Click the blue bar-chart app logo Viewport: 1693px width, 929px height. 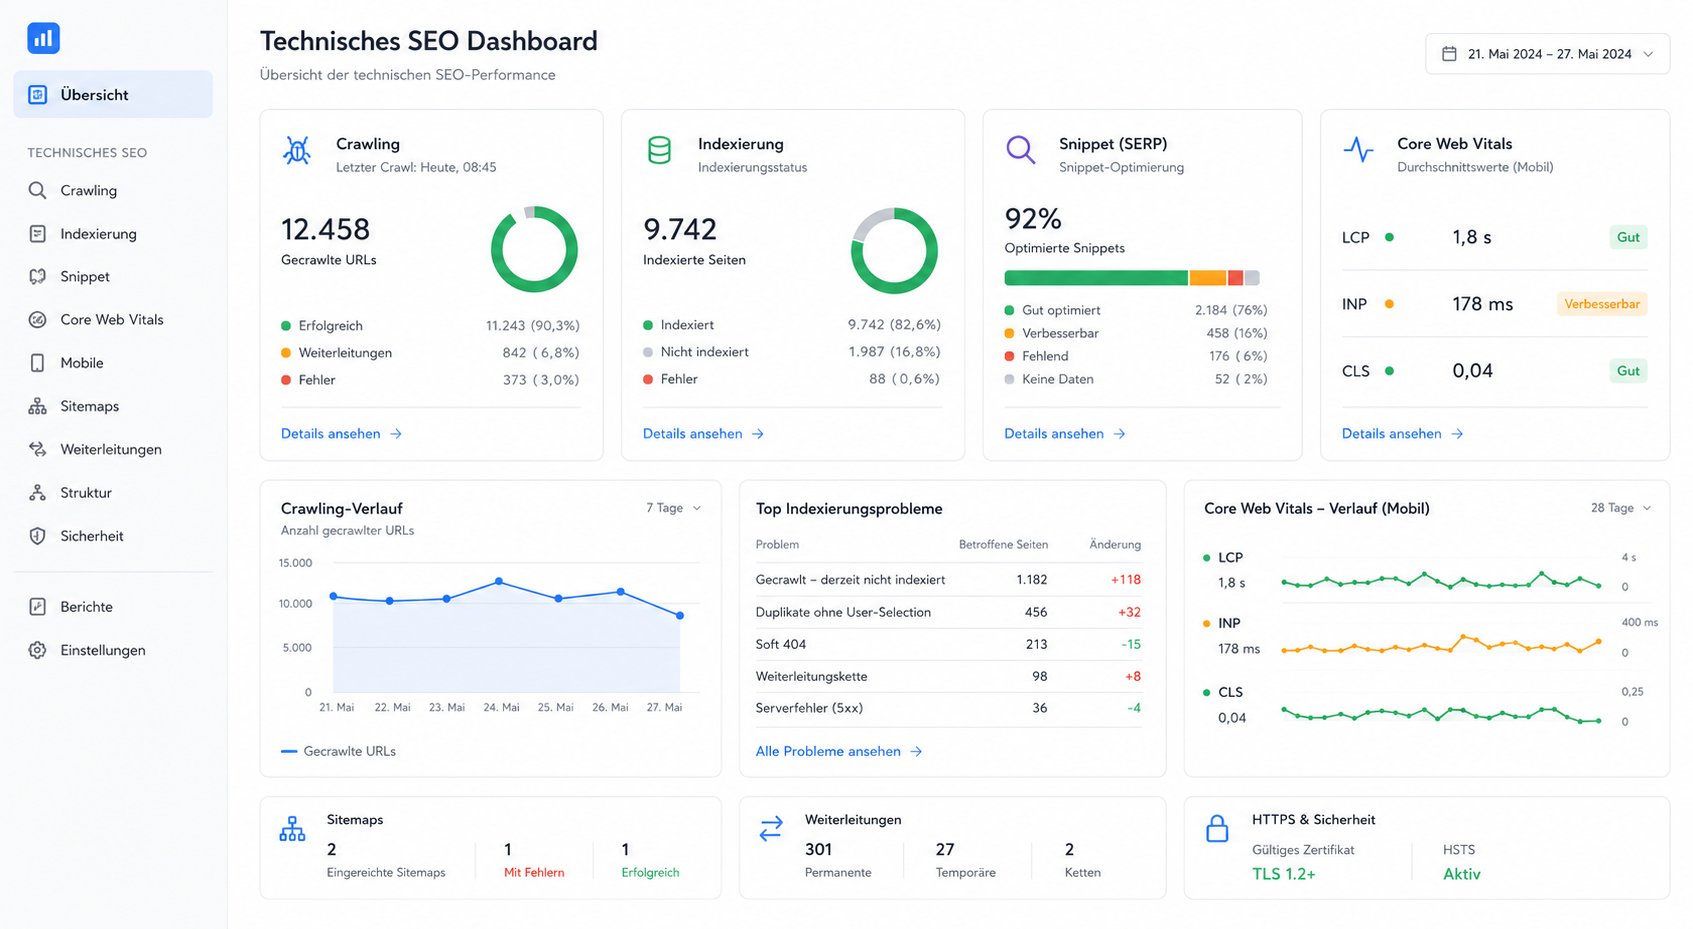point(43,39)
